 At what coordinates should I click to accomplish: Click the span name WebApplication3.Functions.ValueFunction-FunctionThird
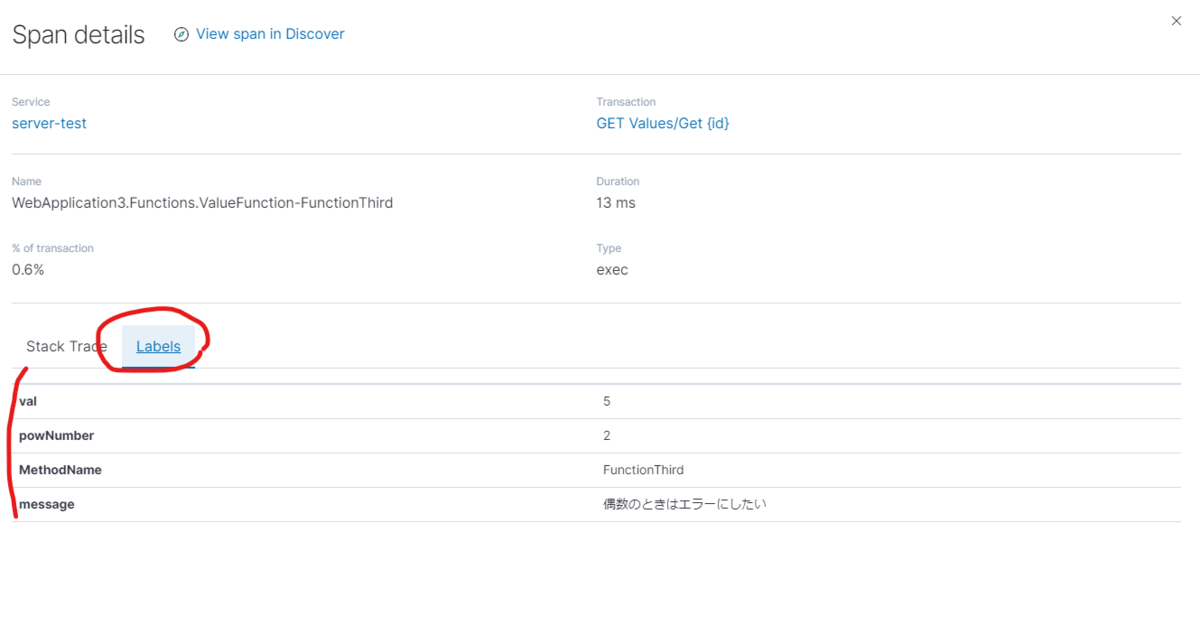pos(202,203)
